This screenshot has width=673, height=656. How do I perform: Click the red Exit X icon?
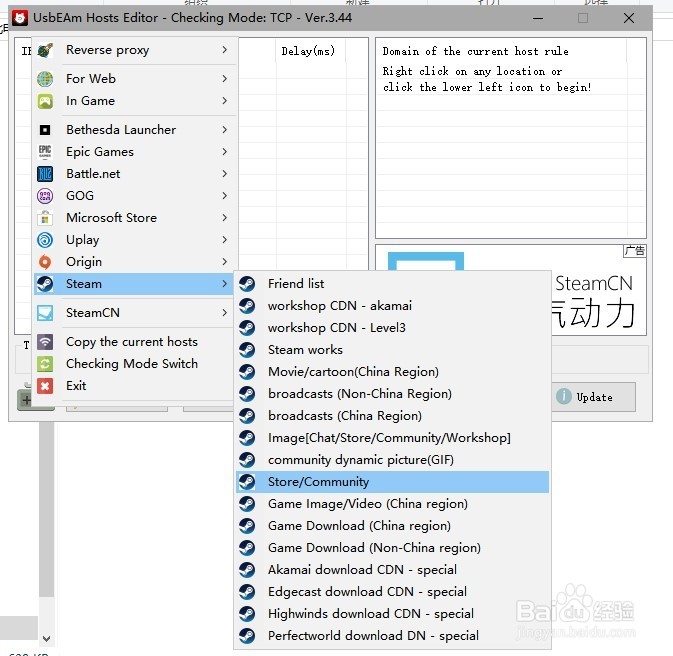coord(45,386)
